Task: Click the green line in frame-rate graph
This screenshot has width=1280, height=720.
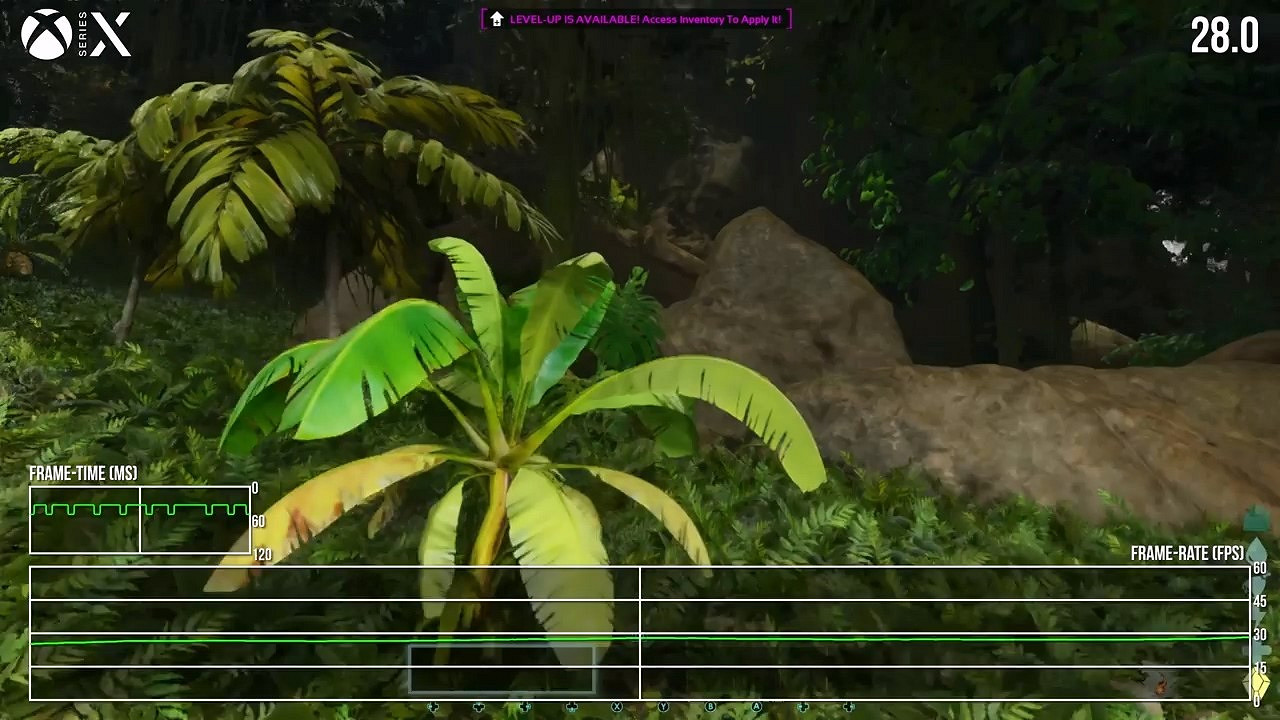Action: (x=640, y=638)
